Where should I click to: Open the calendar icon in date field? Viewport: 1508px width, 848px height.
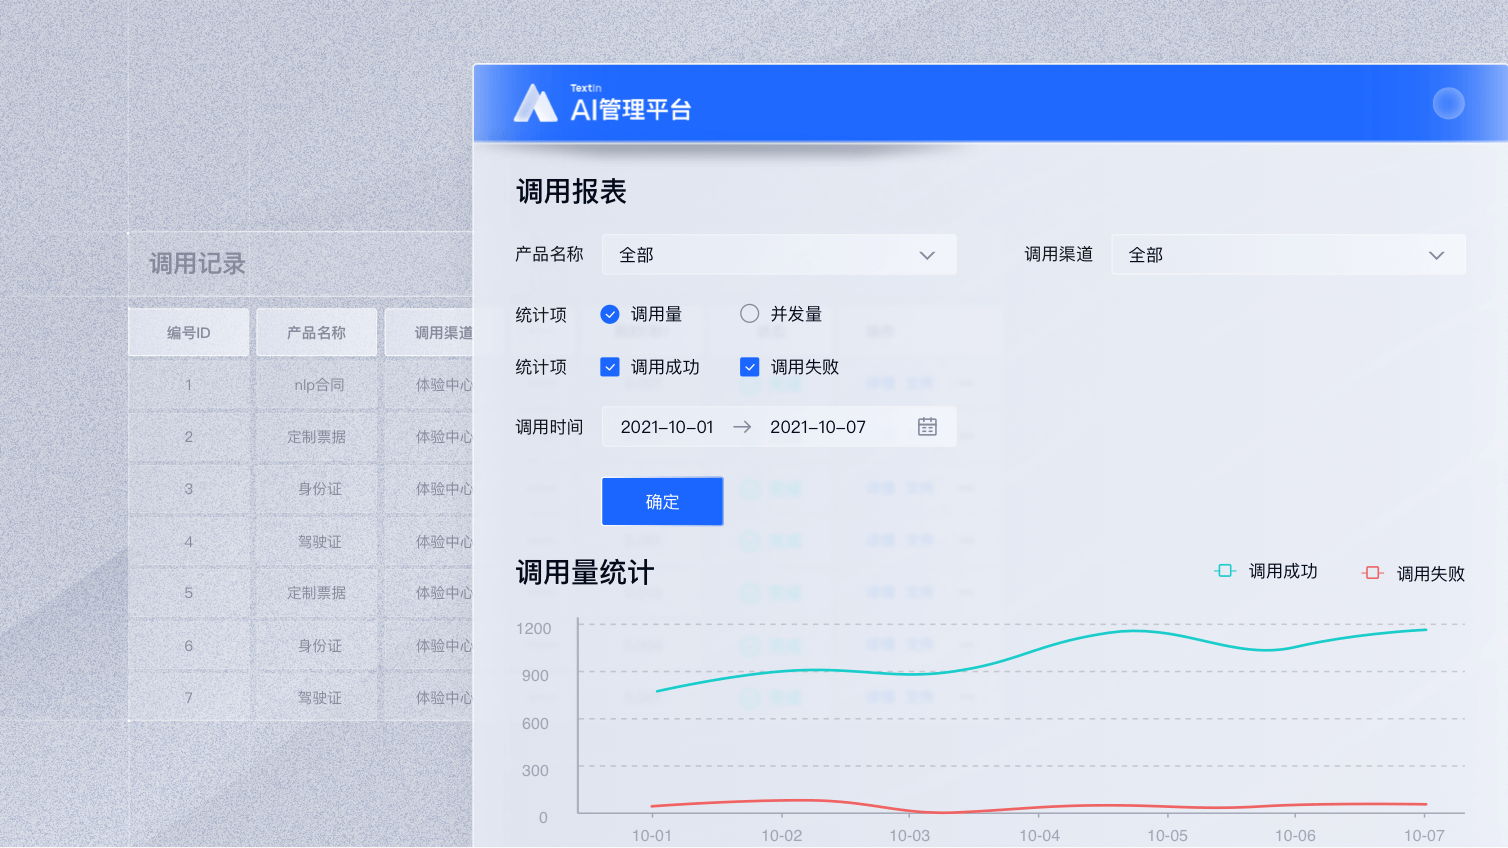pos(927,427)
